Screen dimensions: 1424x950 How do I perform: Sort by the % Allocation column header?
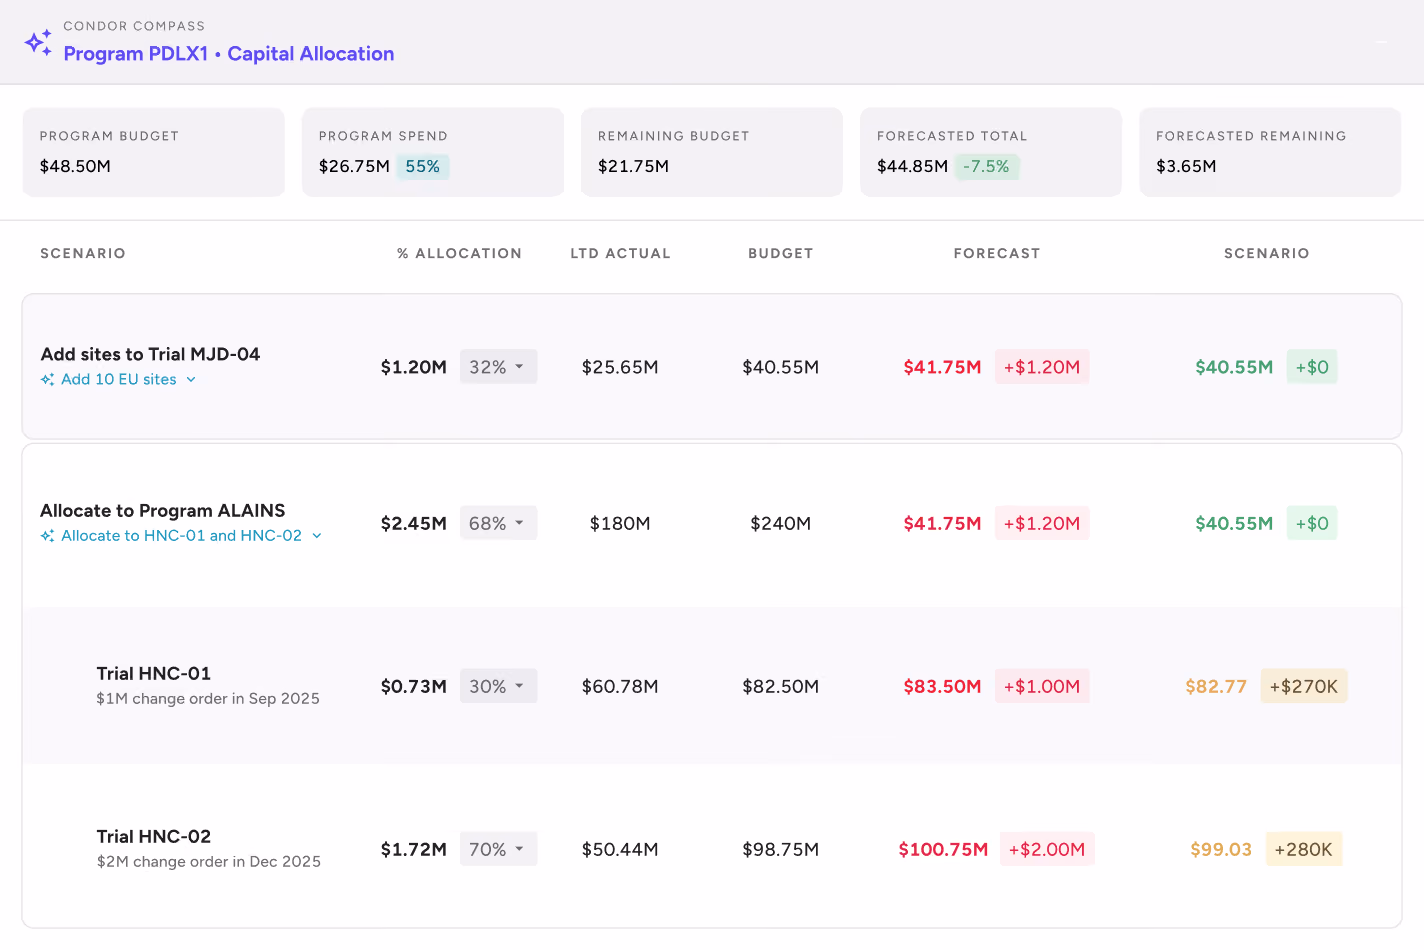(459, 254)
